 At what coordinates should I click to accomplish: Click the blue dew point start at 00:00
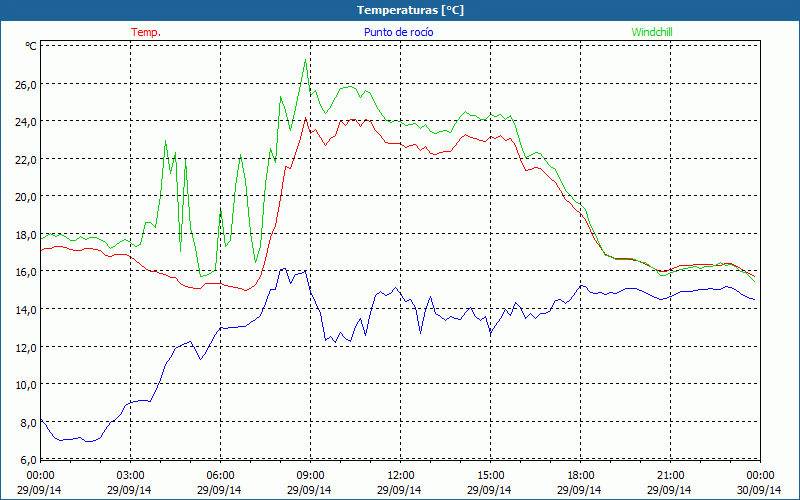(41, 419)
